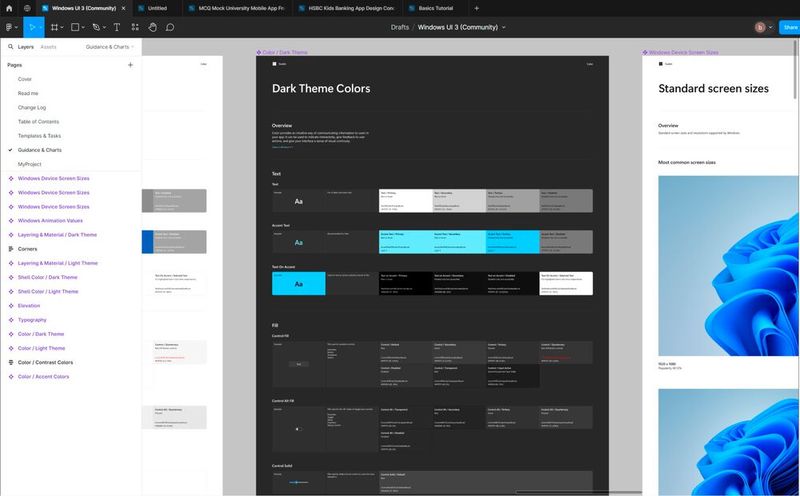Select the Comment tool

coord(170,27)
